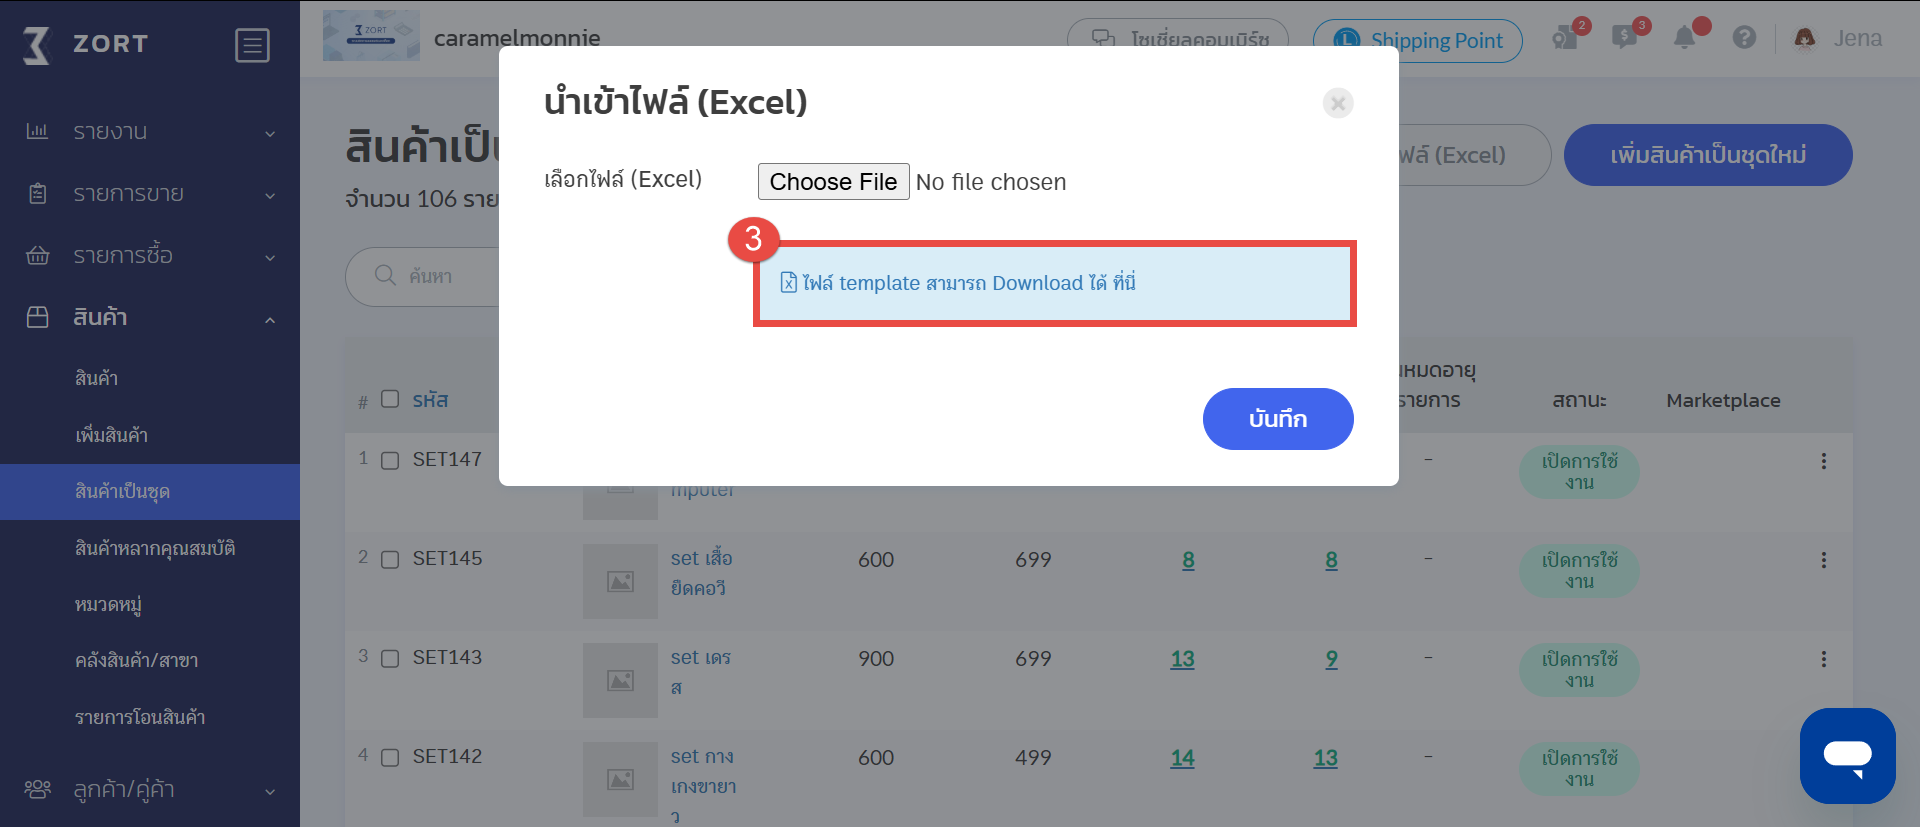Open the notification bell icon
Screen dimensions: 1920x827
pos(1685,38)
